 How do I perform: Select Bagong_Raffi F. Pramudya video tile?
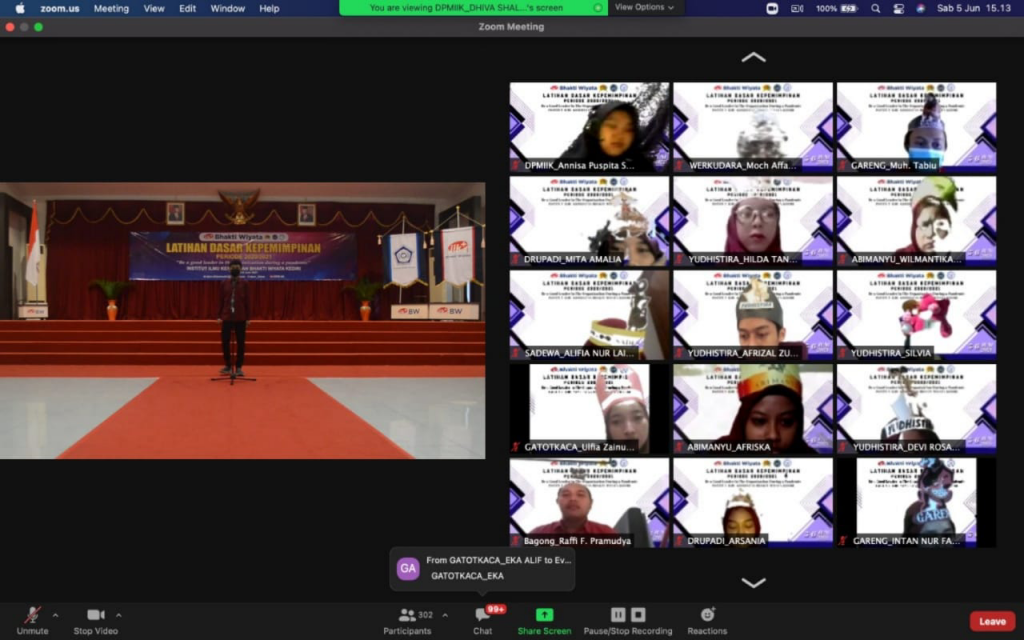pos(589,502)
